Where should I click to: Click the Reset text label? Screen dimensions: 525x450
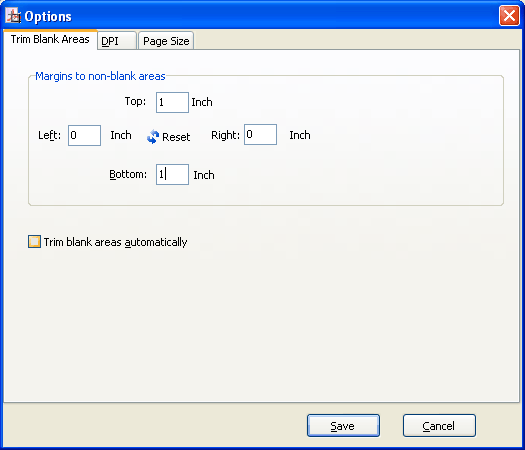pyautogui.click(x=176, y=137)
